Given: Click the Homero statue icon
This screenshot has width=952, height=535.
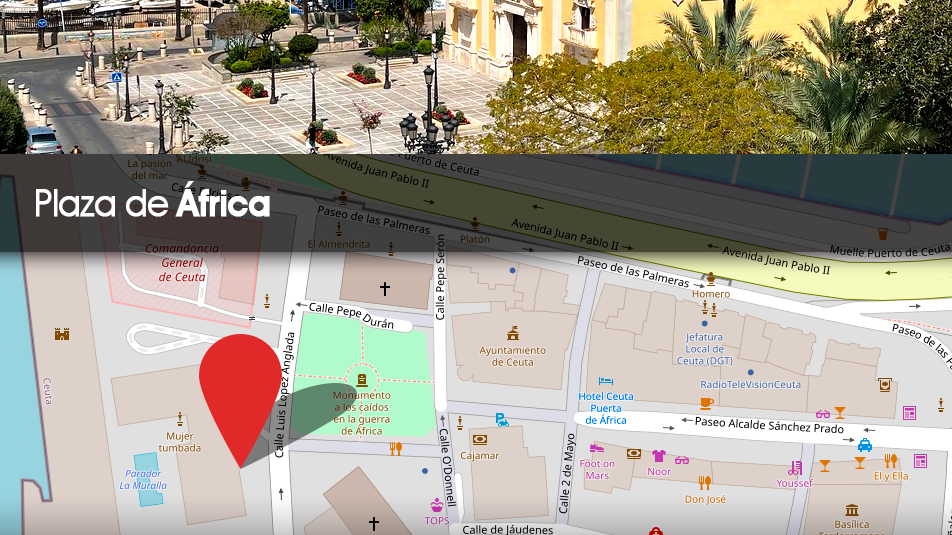Looking at the screenshot, I should pos(710,279).
